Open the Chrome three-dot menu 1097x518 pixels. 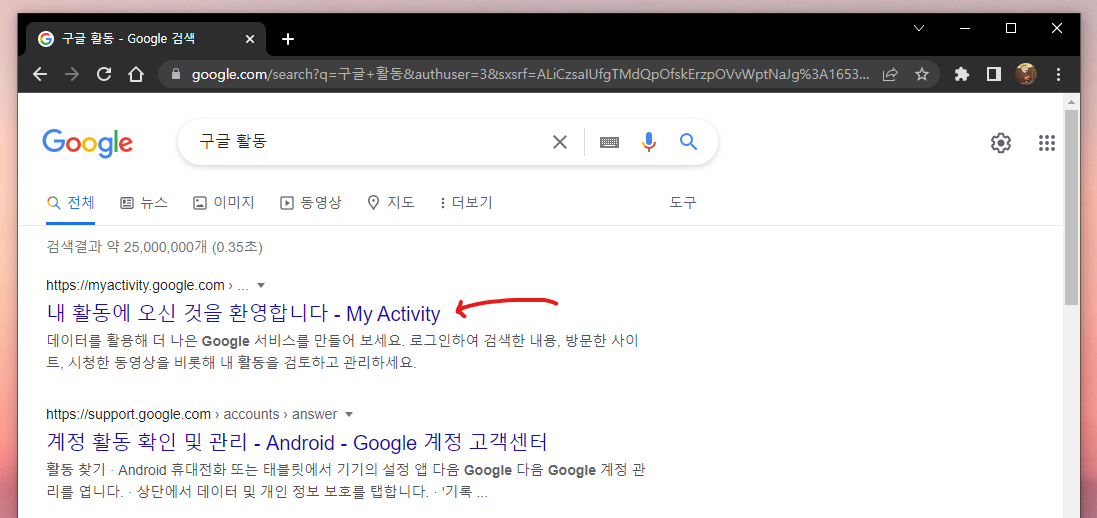pos(1058,74)
